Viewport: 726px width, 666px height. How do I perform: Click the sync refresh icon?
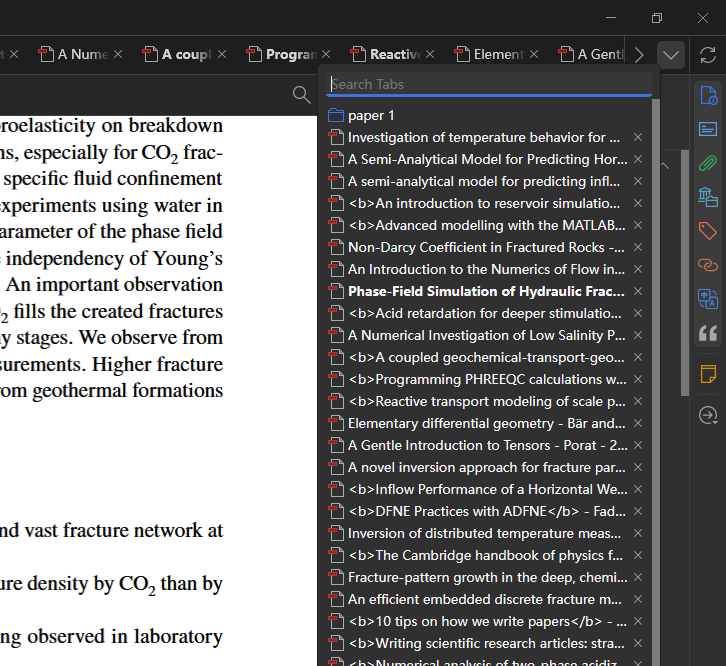coord(708,55)
